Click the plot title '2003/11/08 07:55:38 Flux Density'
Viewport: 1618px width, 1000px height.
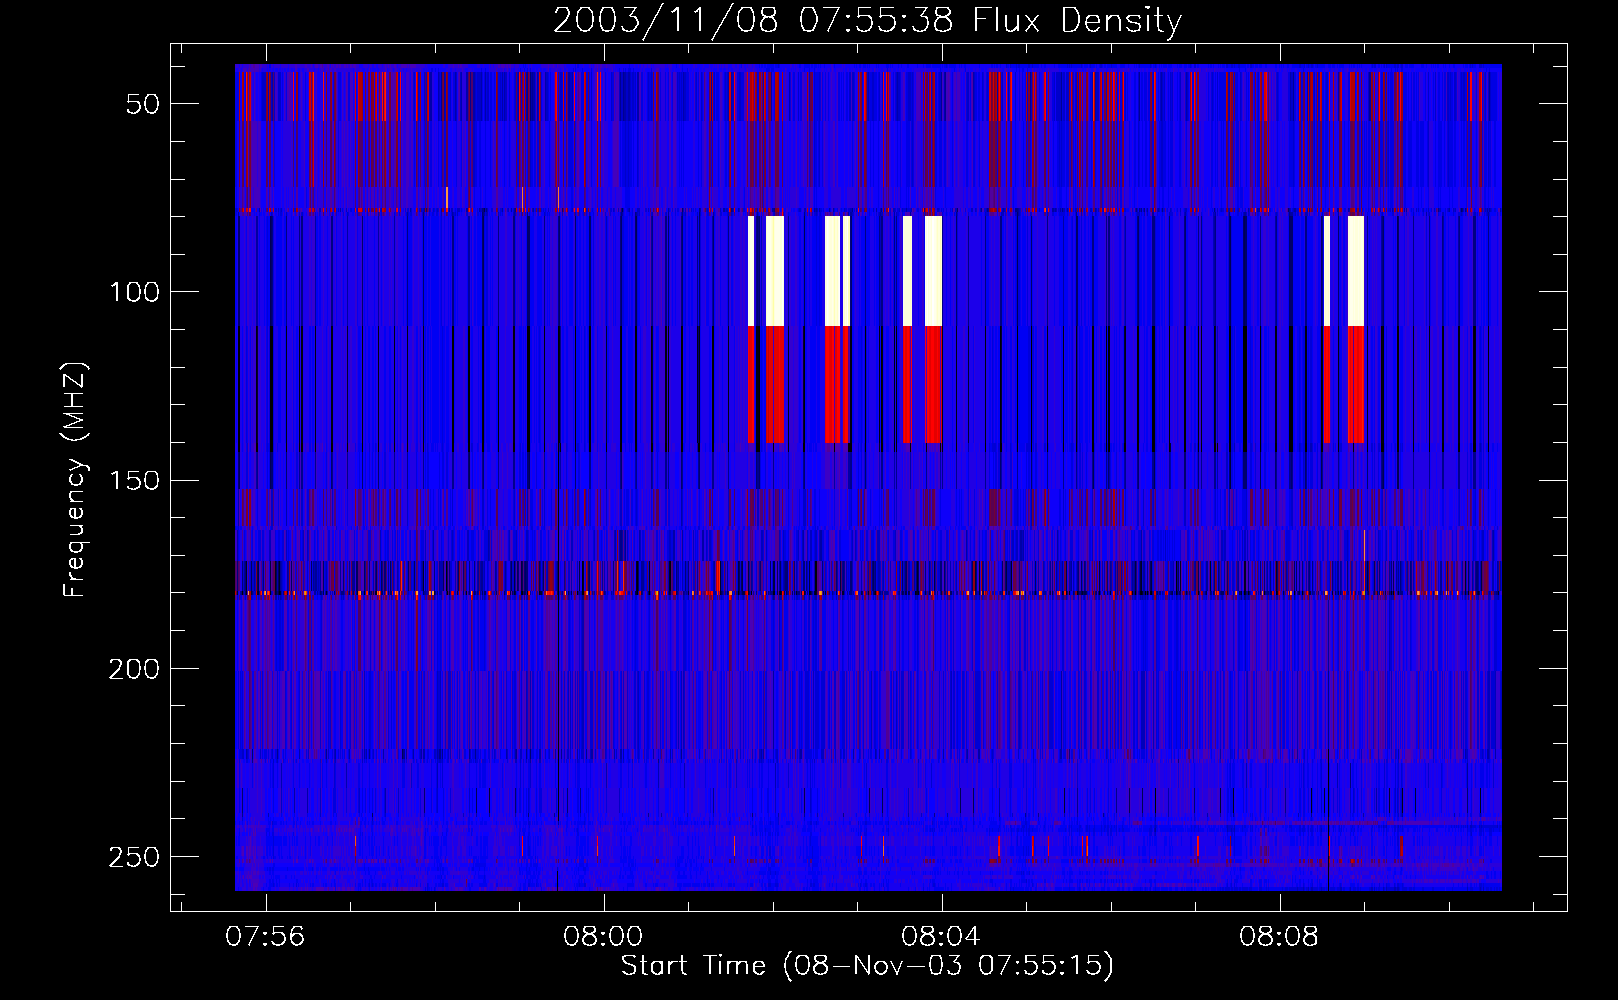tap(867, 20)
